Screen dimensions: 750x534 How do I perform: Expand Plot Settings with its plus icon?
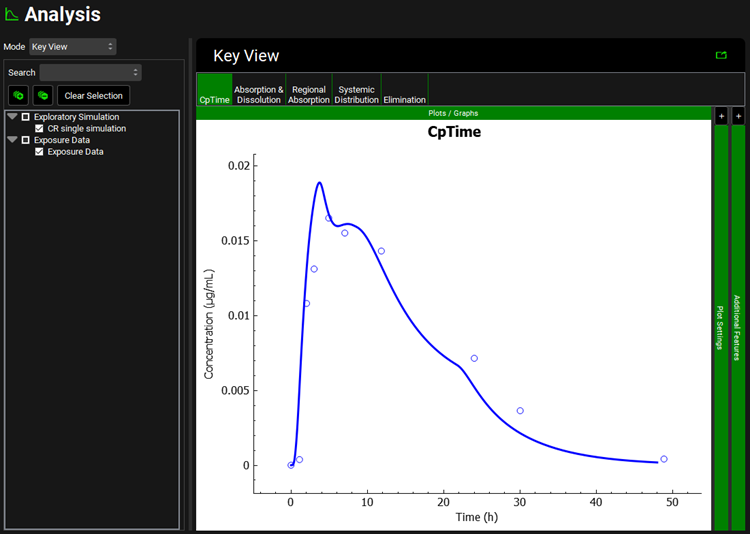coord(721,117)
